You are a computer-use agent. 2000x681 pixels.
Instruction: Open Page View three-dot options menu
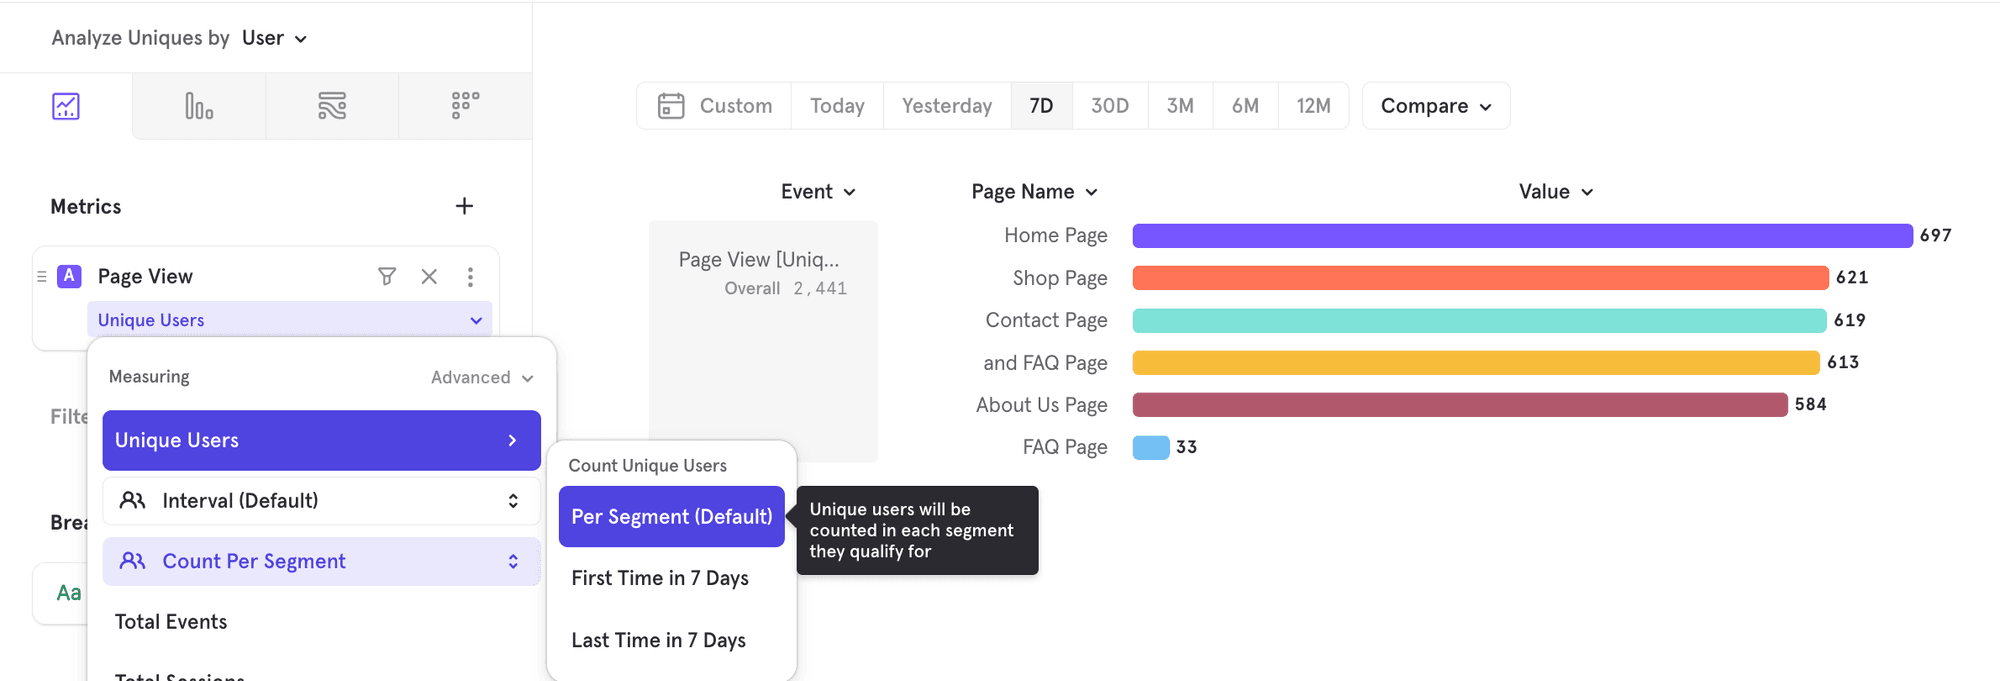pos(470,277)
